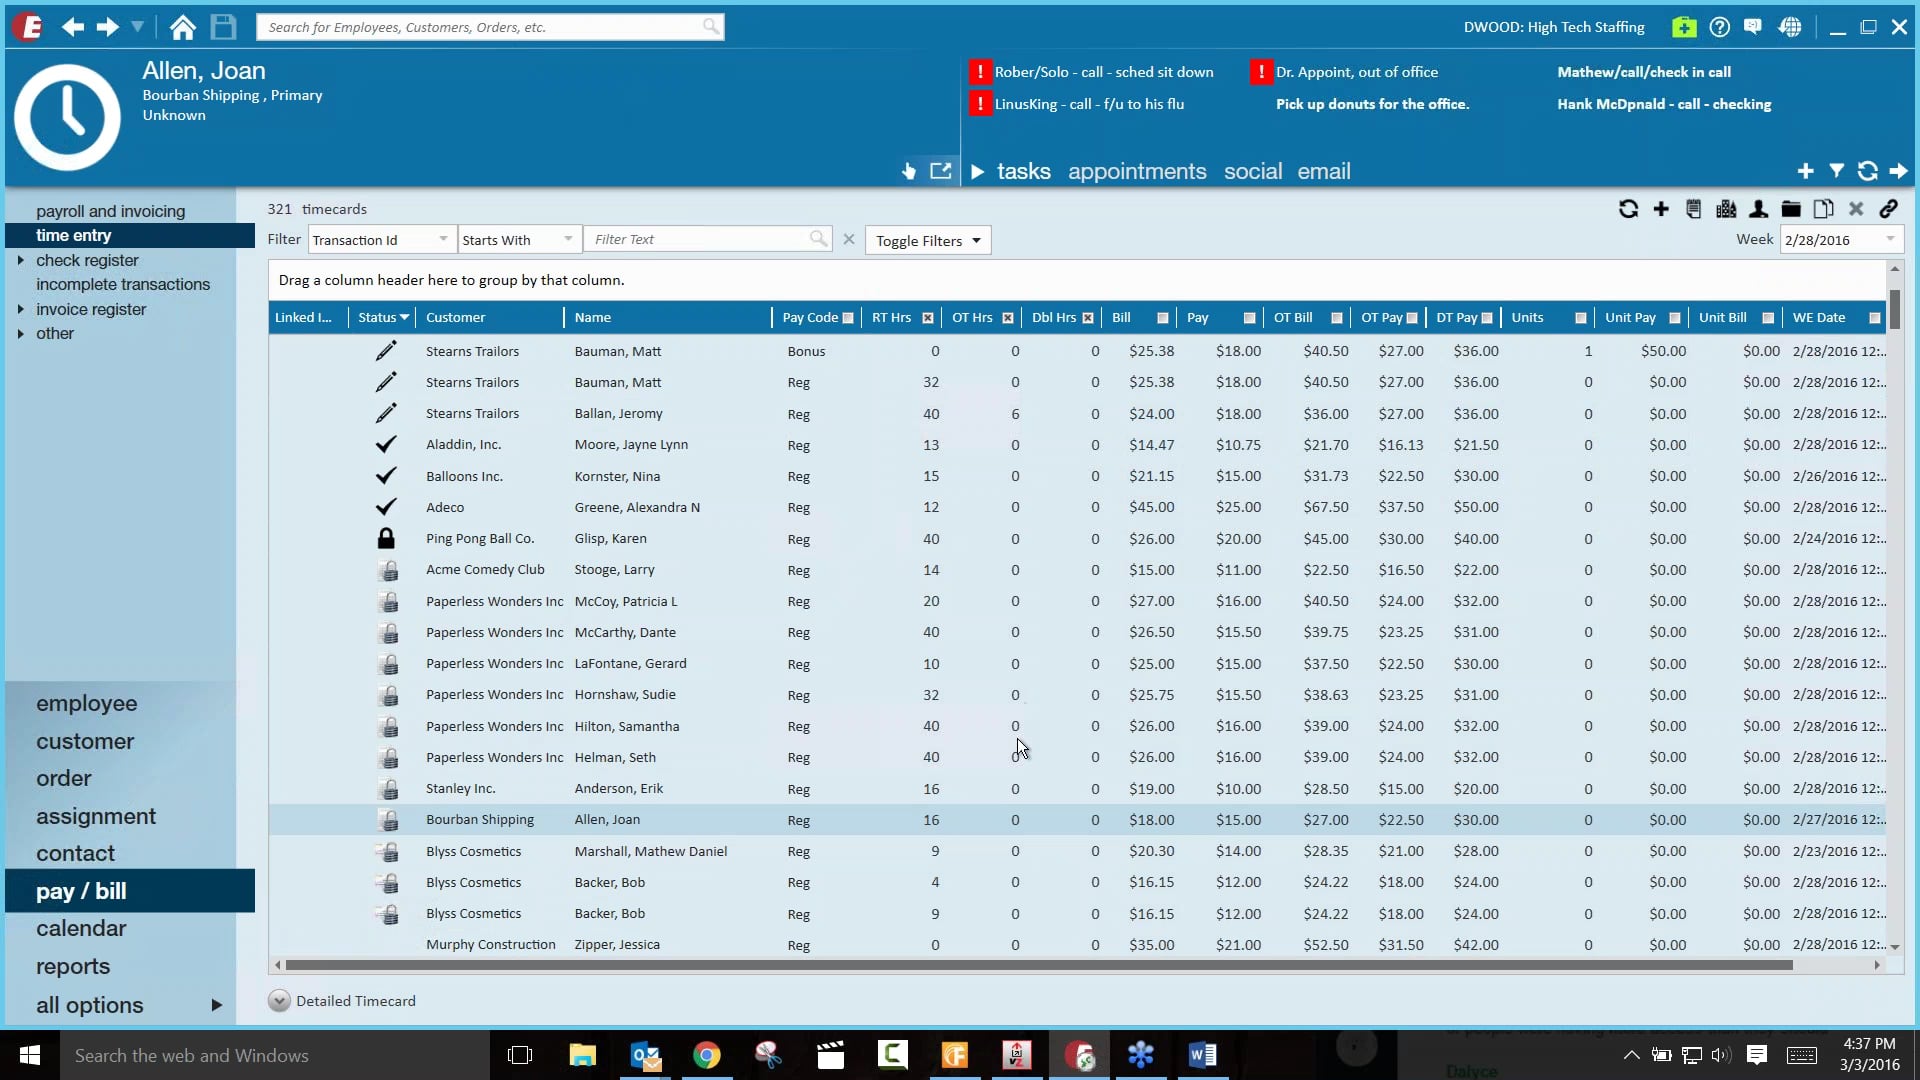This screenshot has width=1920, height=1080.
Task: Open the social tab
Action: pos(1253,171)
